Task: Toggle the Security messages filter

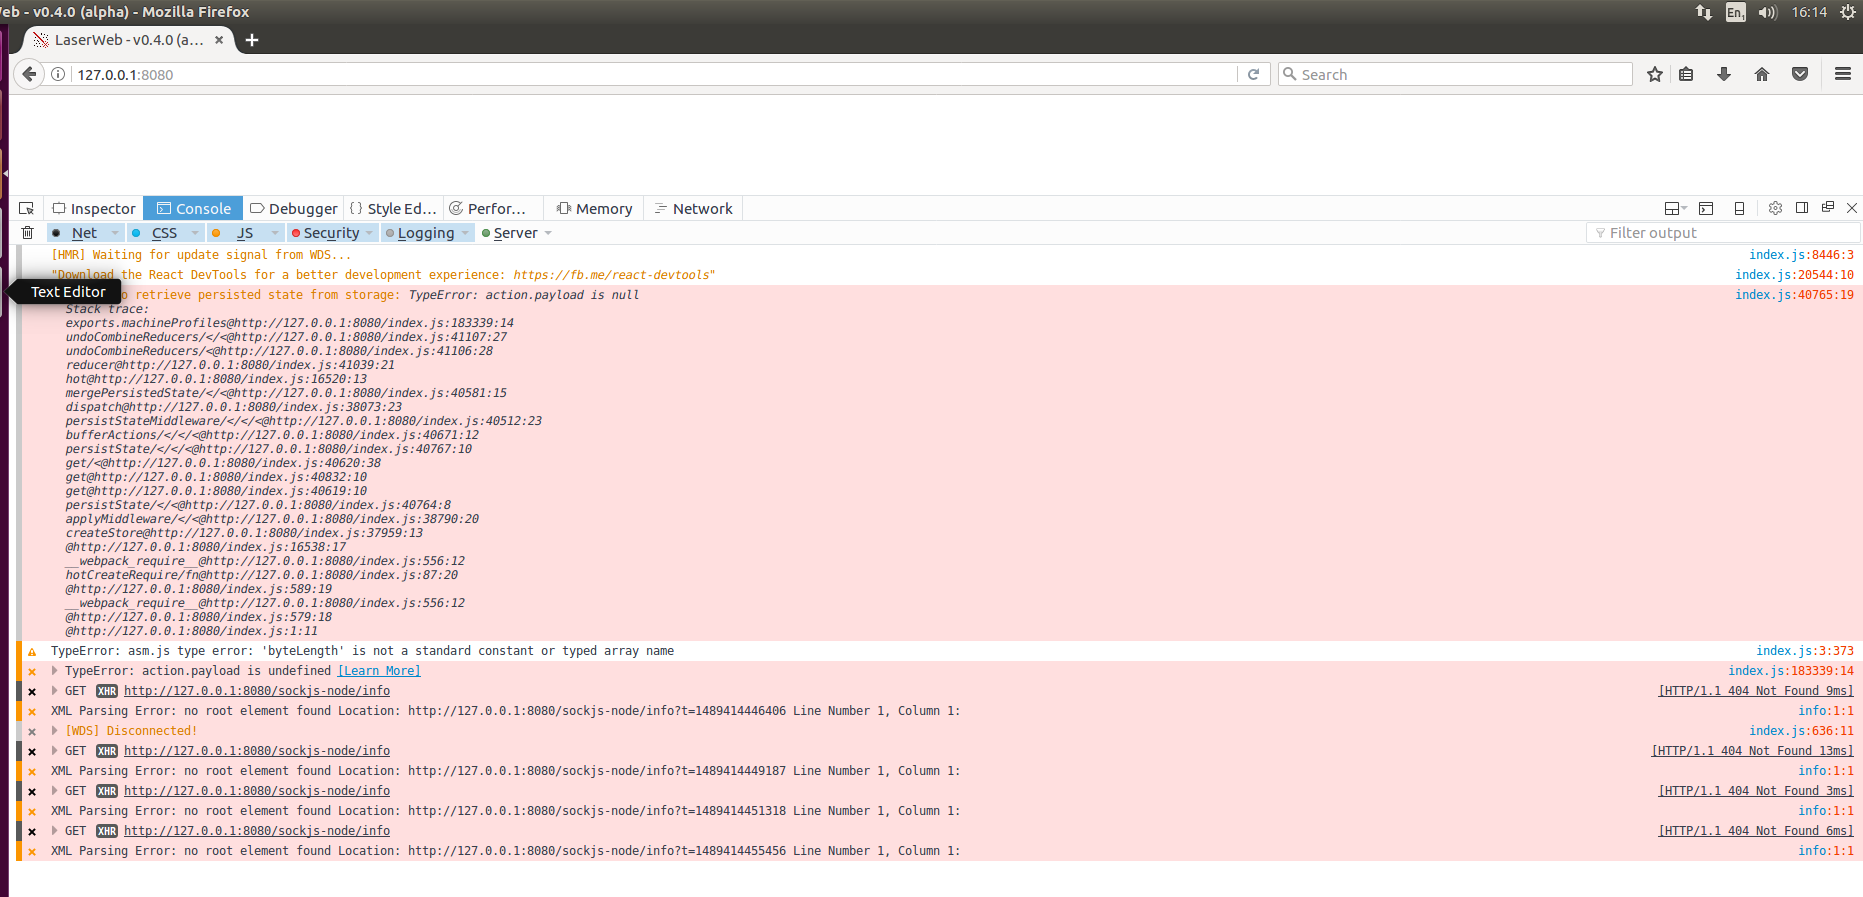Action: pyautogui.click(x=330, y=233)
